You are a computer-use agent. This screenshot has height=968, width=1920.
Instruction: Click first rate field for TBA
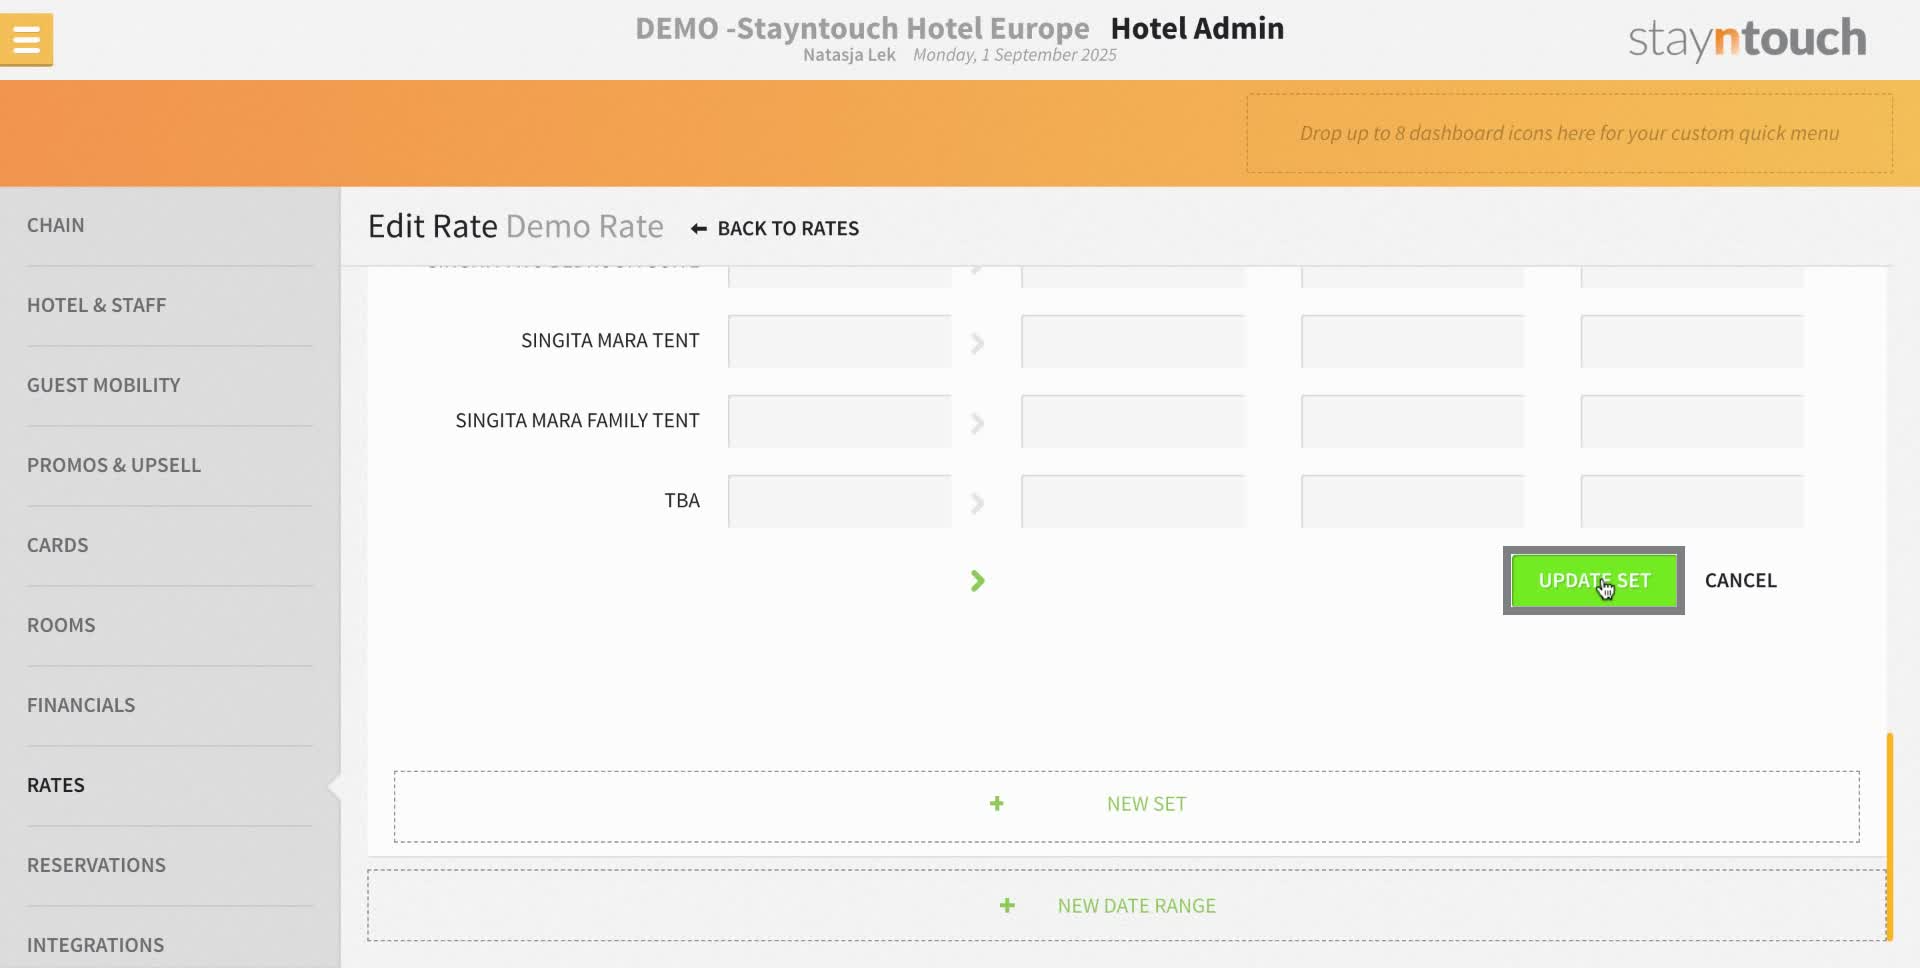(x=840, y=501)
